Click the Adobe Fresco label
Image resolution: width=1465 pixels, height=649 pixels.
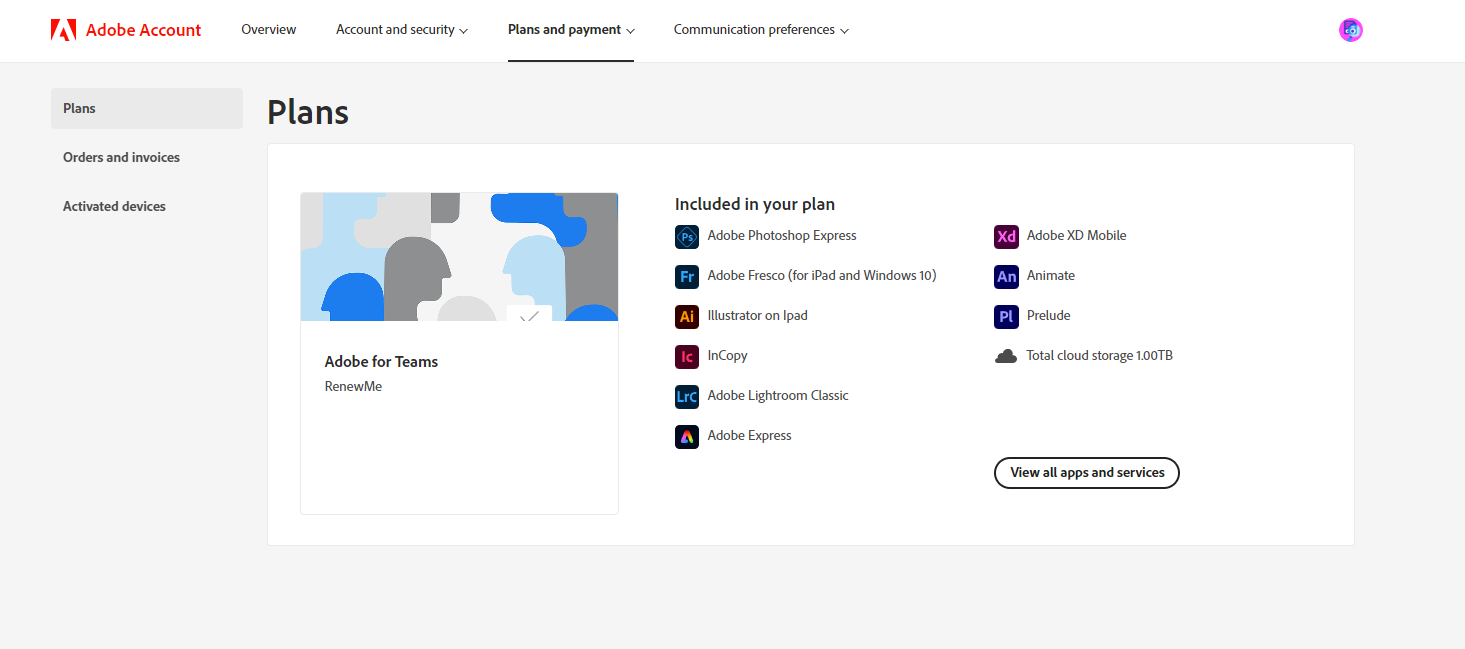pyautogui.click(x=822, y=276)
